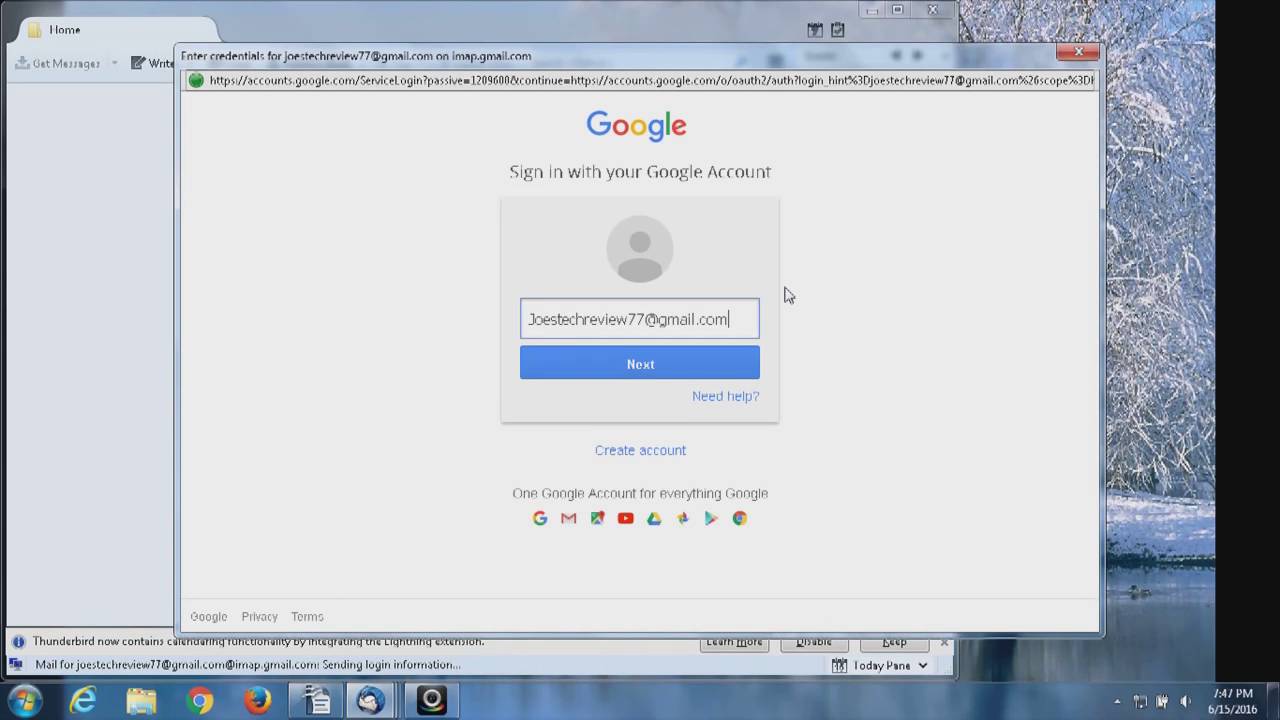
Task: Click the Google logo
Action: coord(636,126)
